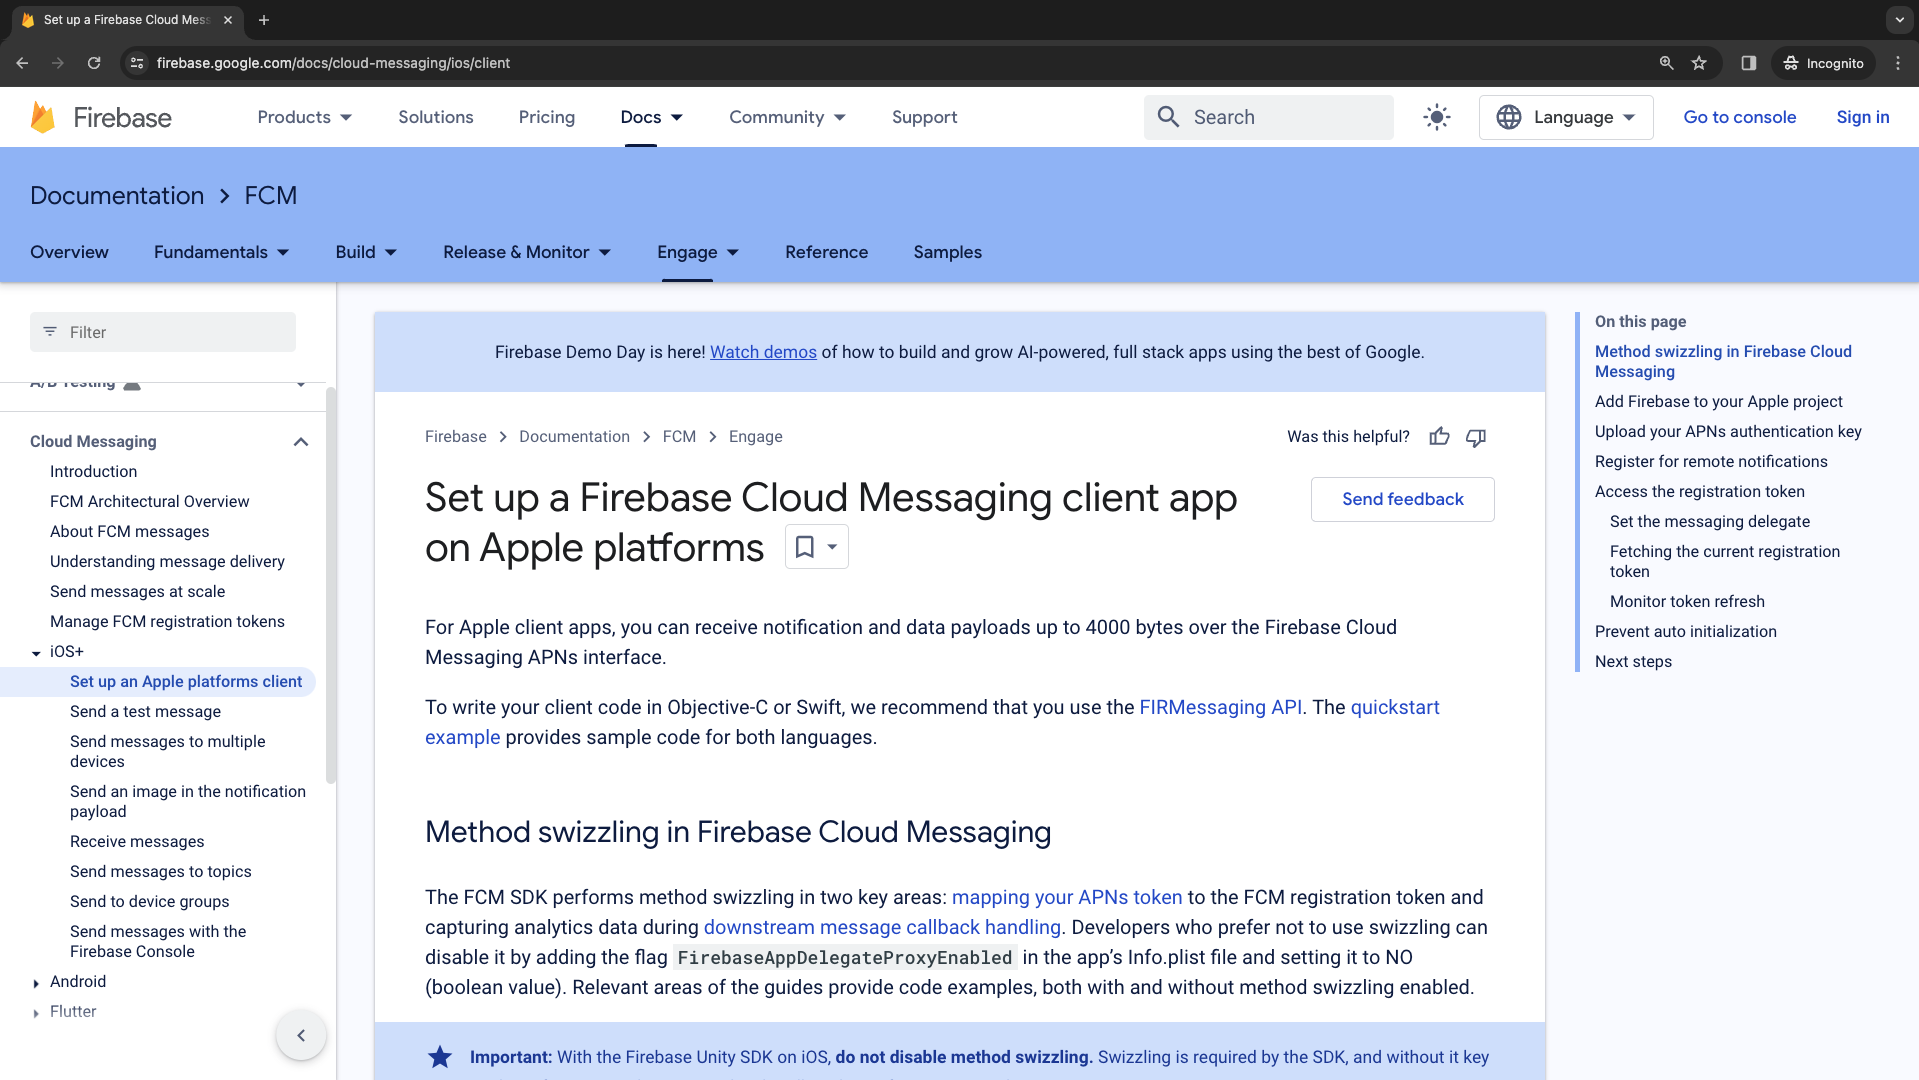Collapse the Cloud Messaging section chevron
Screen dimensions: 1919x1080
coord(301,442)
